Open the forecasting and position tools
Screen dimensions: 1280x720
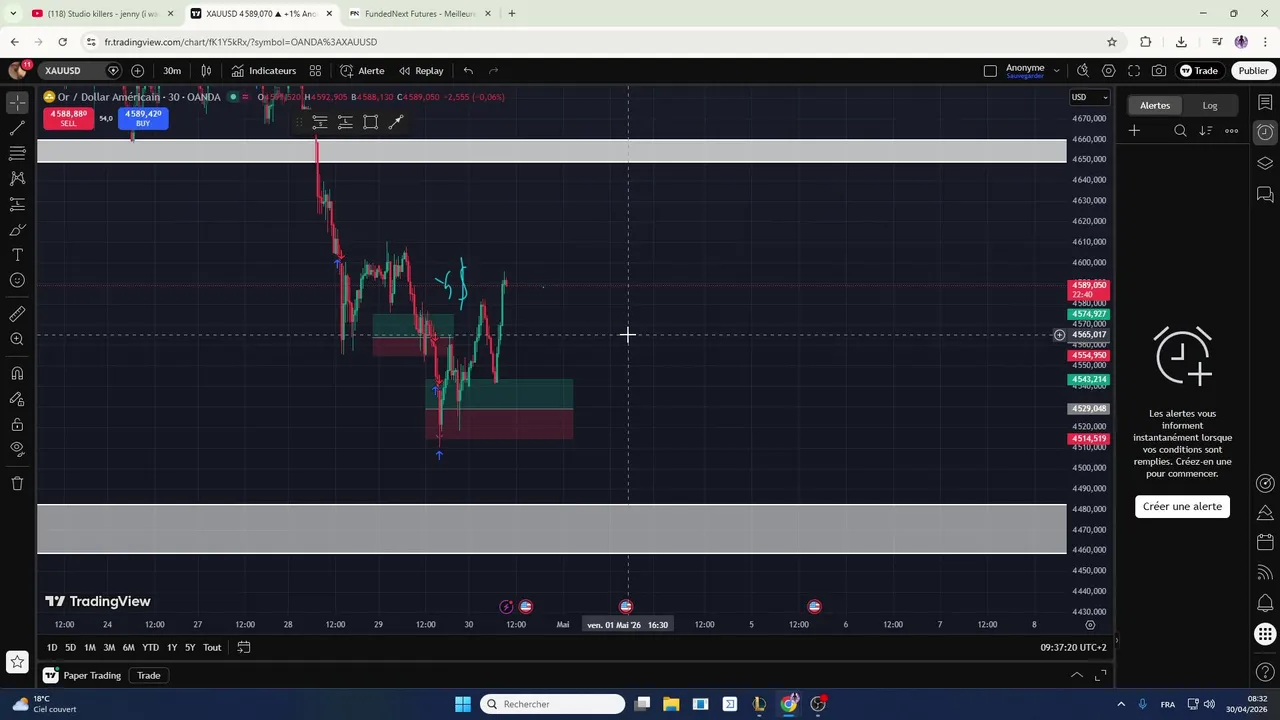17,204
